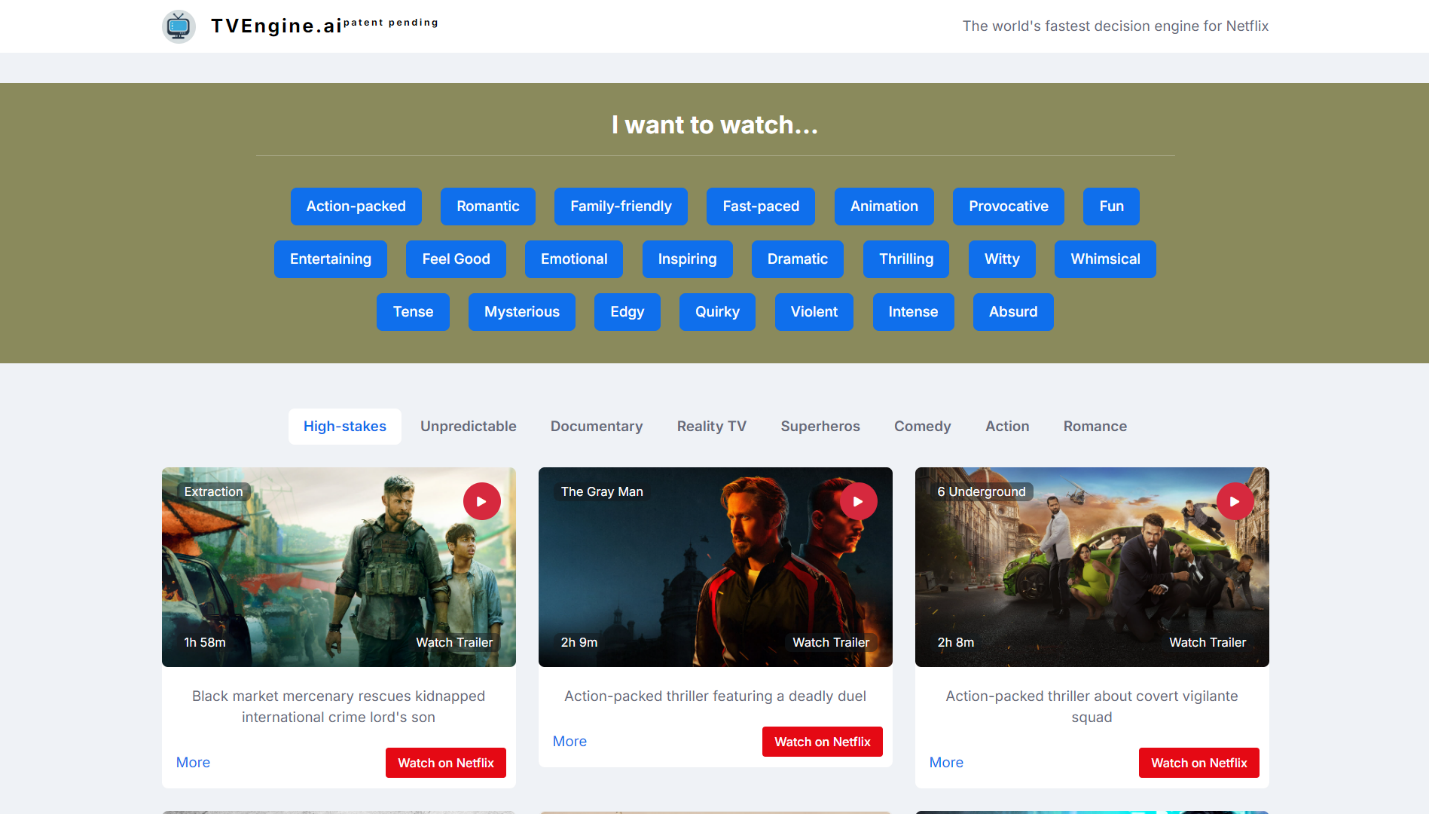Screen dimensions: 1429x814
Task: Click the covert vigilante squad description text
Action: click(x=1092, y=706)
